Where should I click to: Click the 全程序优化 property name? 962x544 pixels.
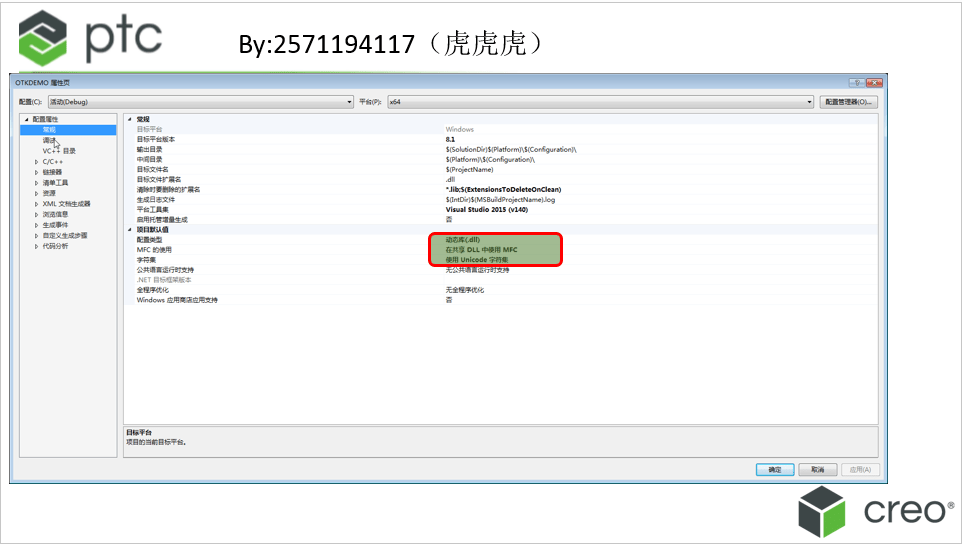(x=153, y=290)
